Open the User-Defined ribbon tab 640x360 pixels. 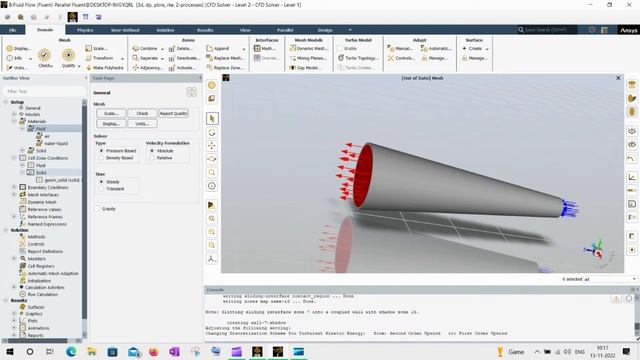click(x=125, y=30)
